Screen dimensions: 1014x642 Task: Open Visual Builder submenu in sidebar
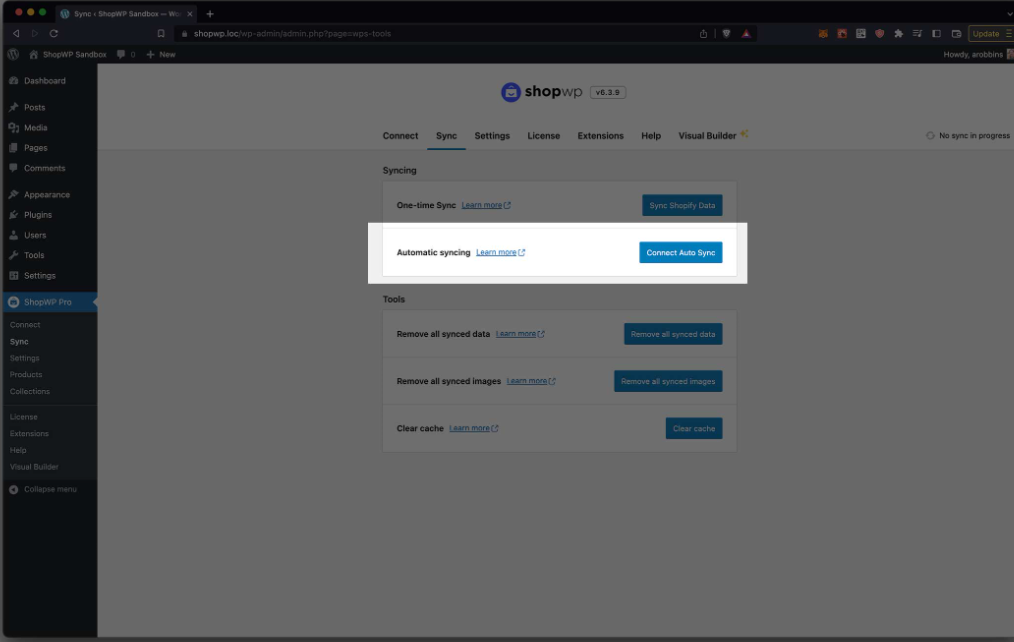pyautogui.click(x=34, y=467)
